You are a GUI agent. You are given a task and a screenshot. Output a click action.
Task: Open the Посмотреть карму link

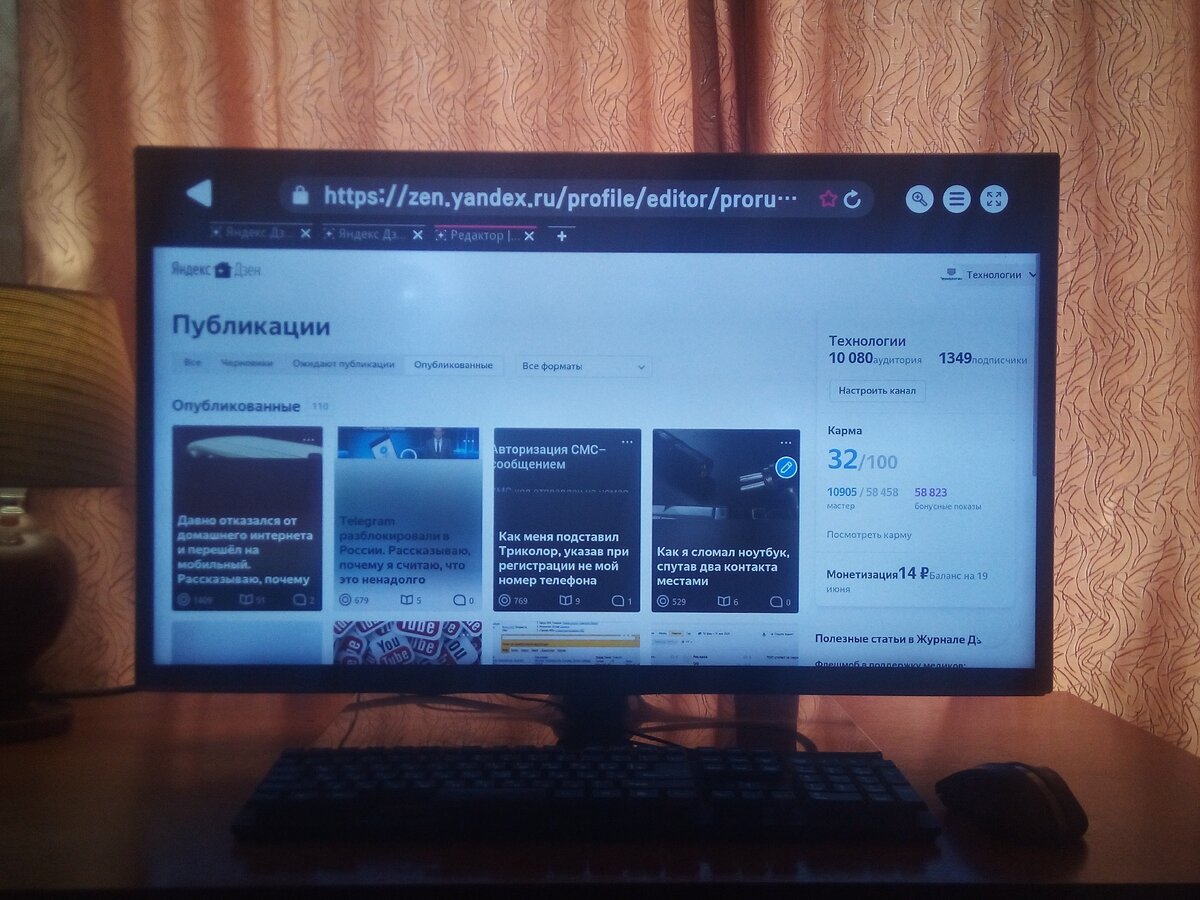pos(869,535)
